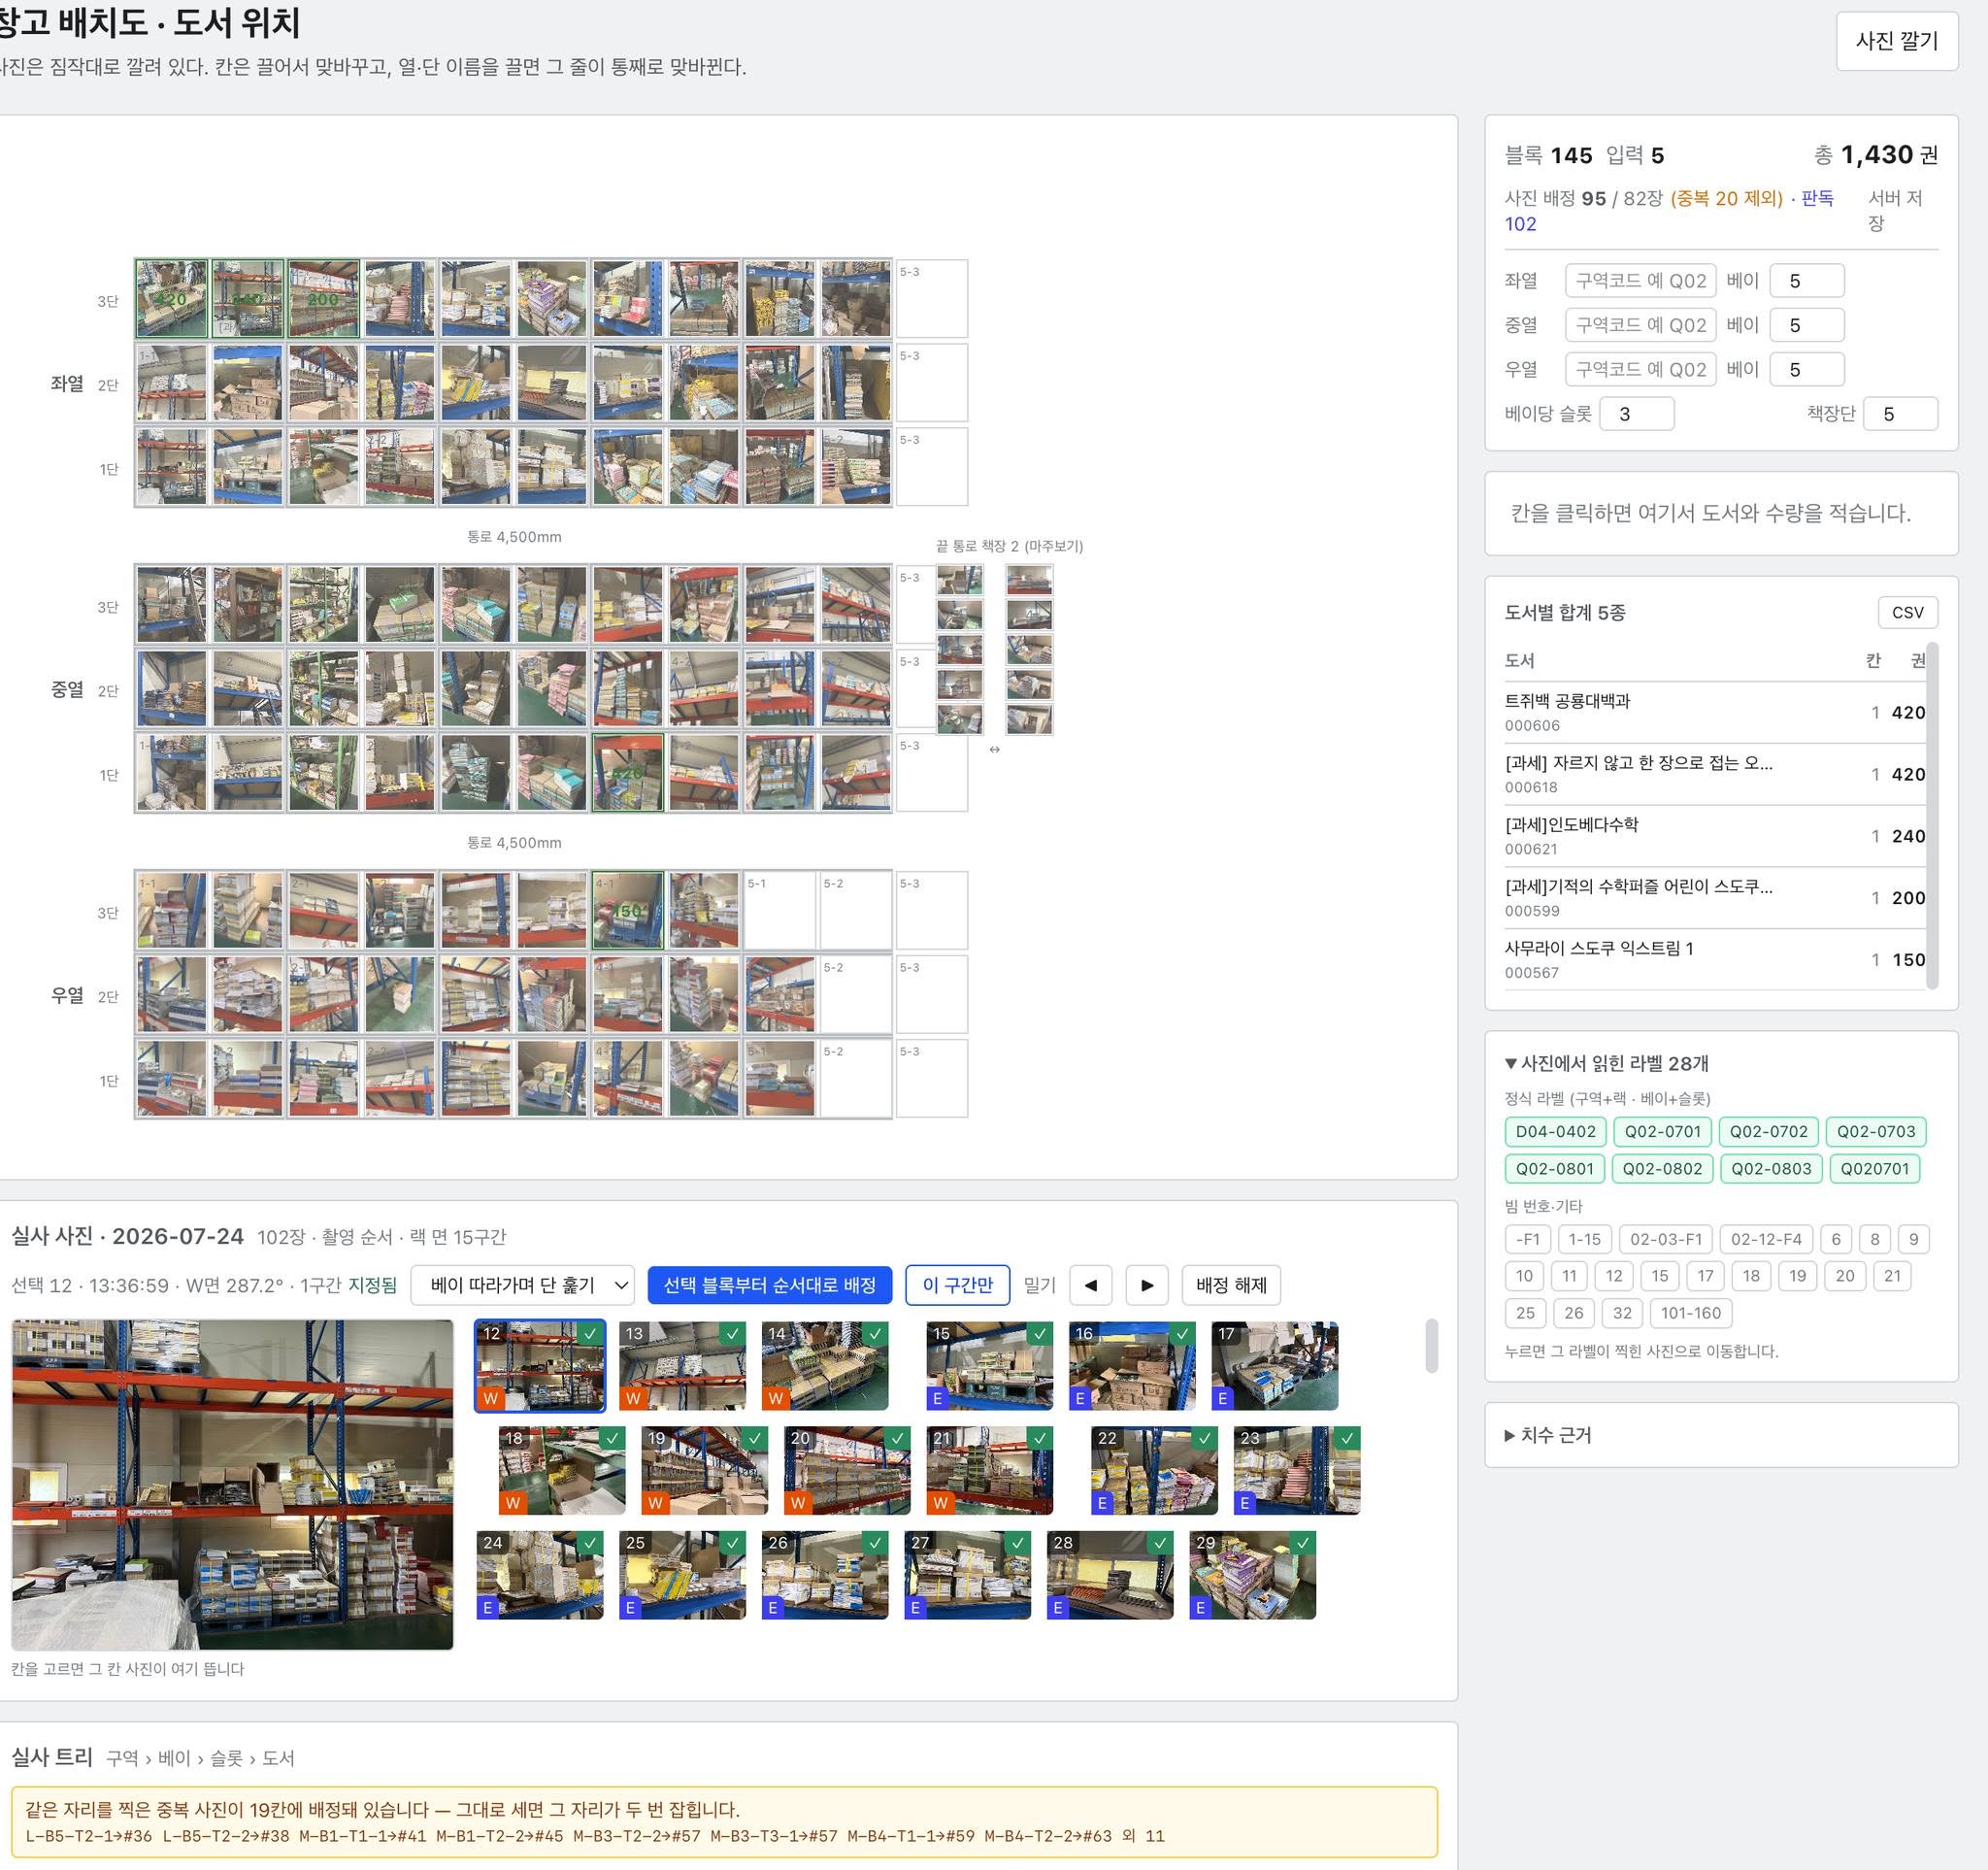Click the W side badge on photo 18
The image size is (1988, 1870).
[512, 1502]
